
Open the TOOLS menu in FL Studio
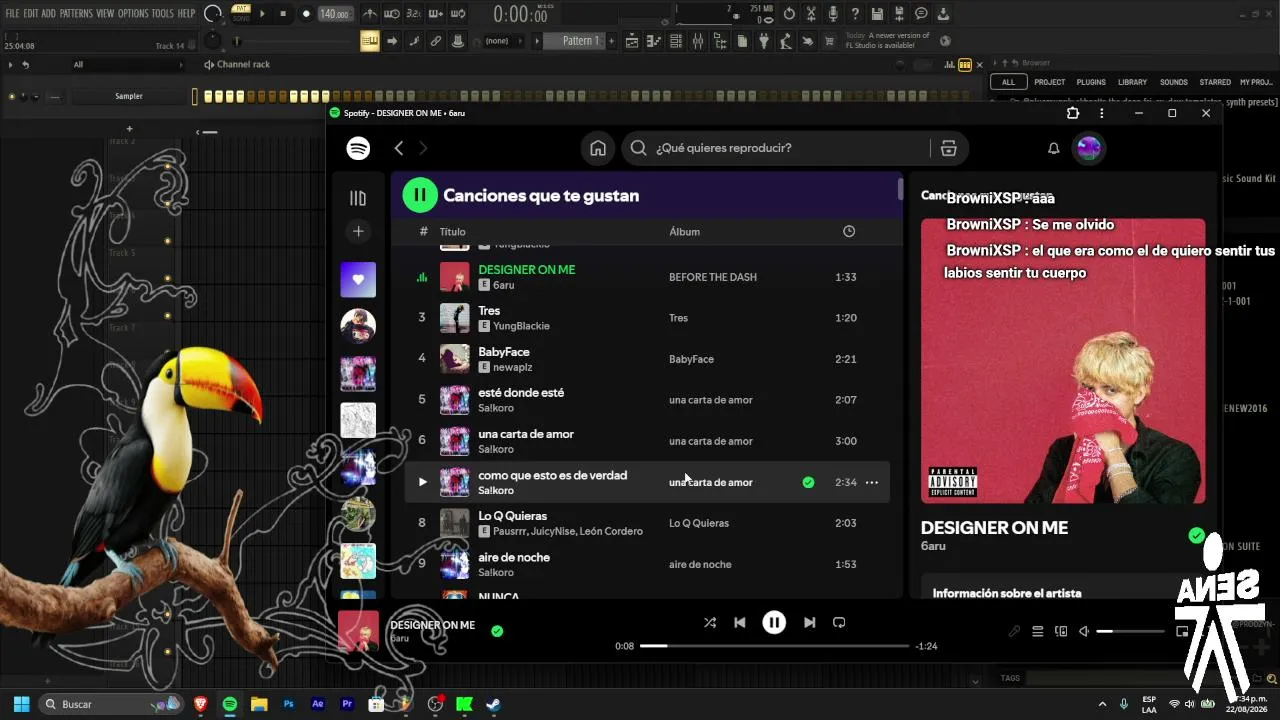163,14
